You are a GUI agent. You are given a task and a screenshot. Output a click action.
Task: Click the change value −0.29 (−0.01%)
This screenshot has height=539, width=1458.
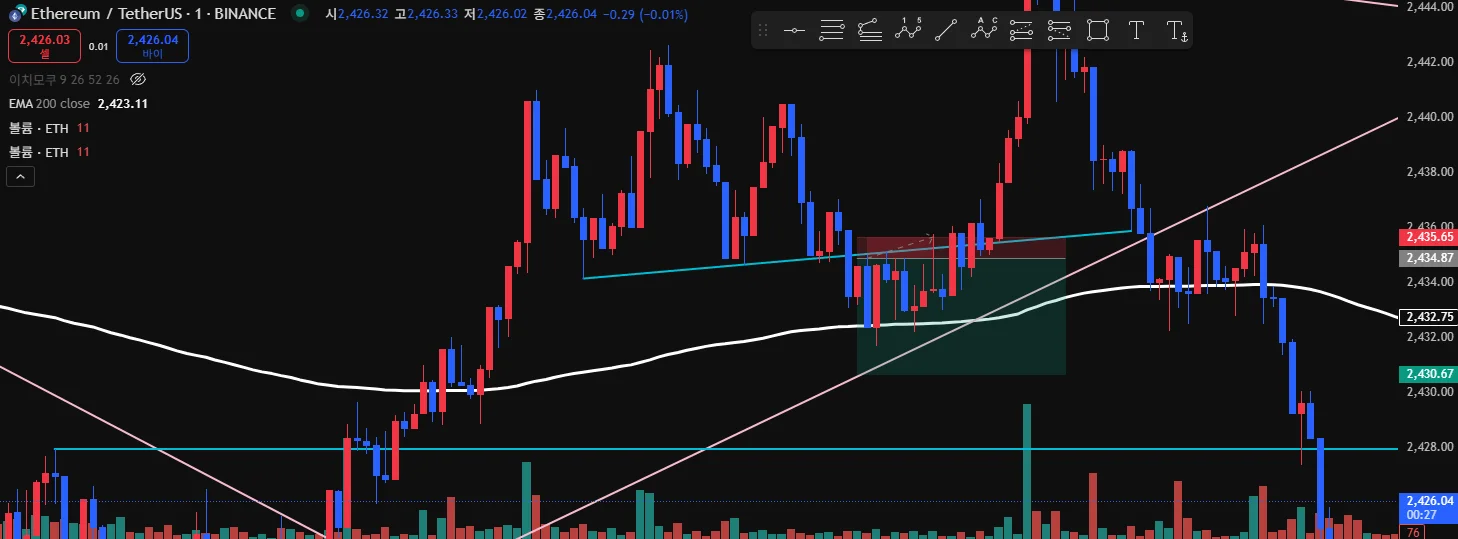[647, 14]
